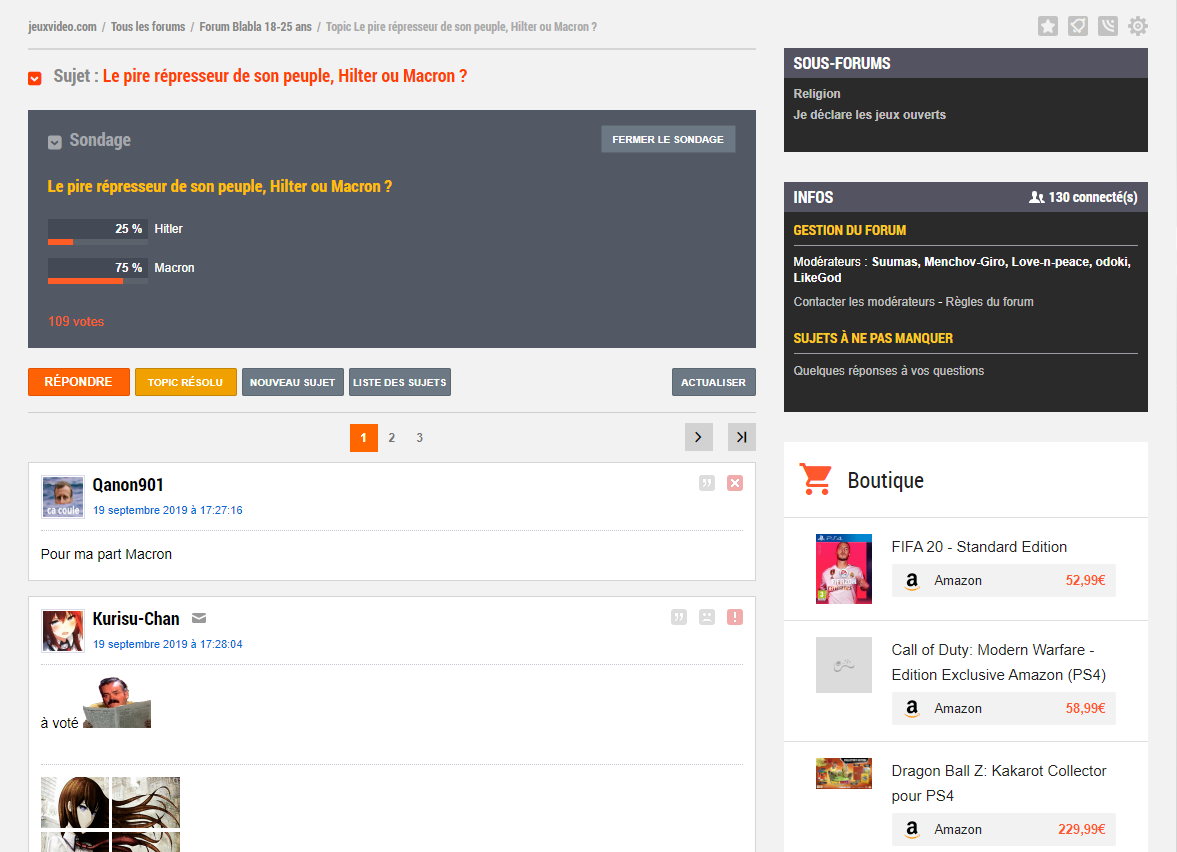Collapse the Sondage poll section
Screen dimensions: 1177x852
55,142
